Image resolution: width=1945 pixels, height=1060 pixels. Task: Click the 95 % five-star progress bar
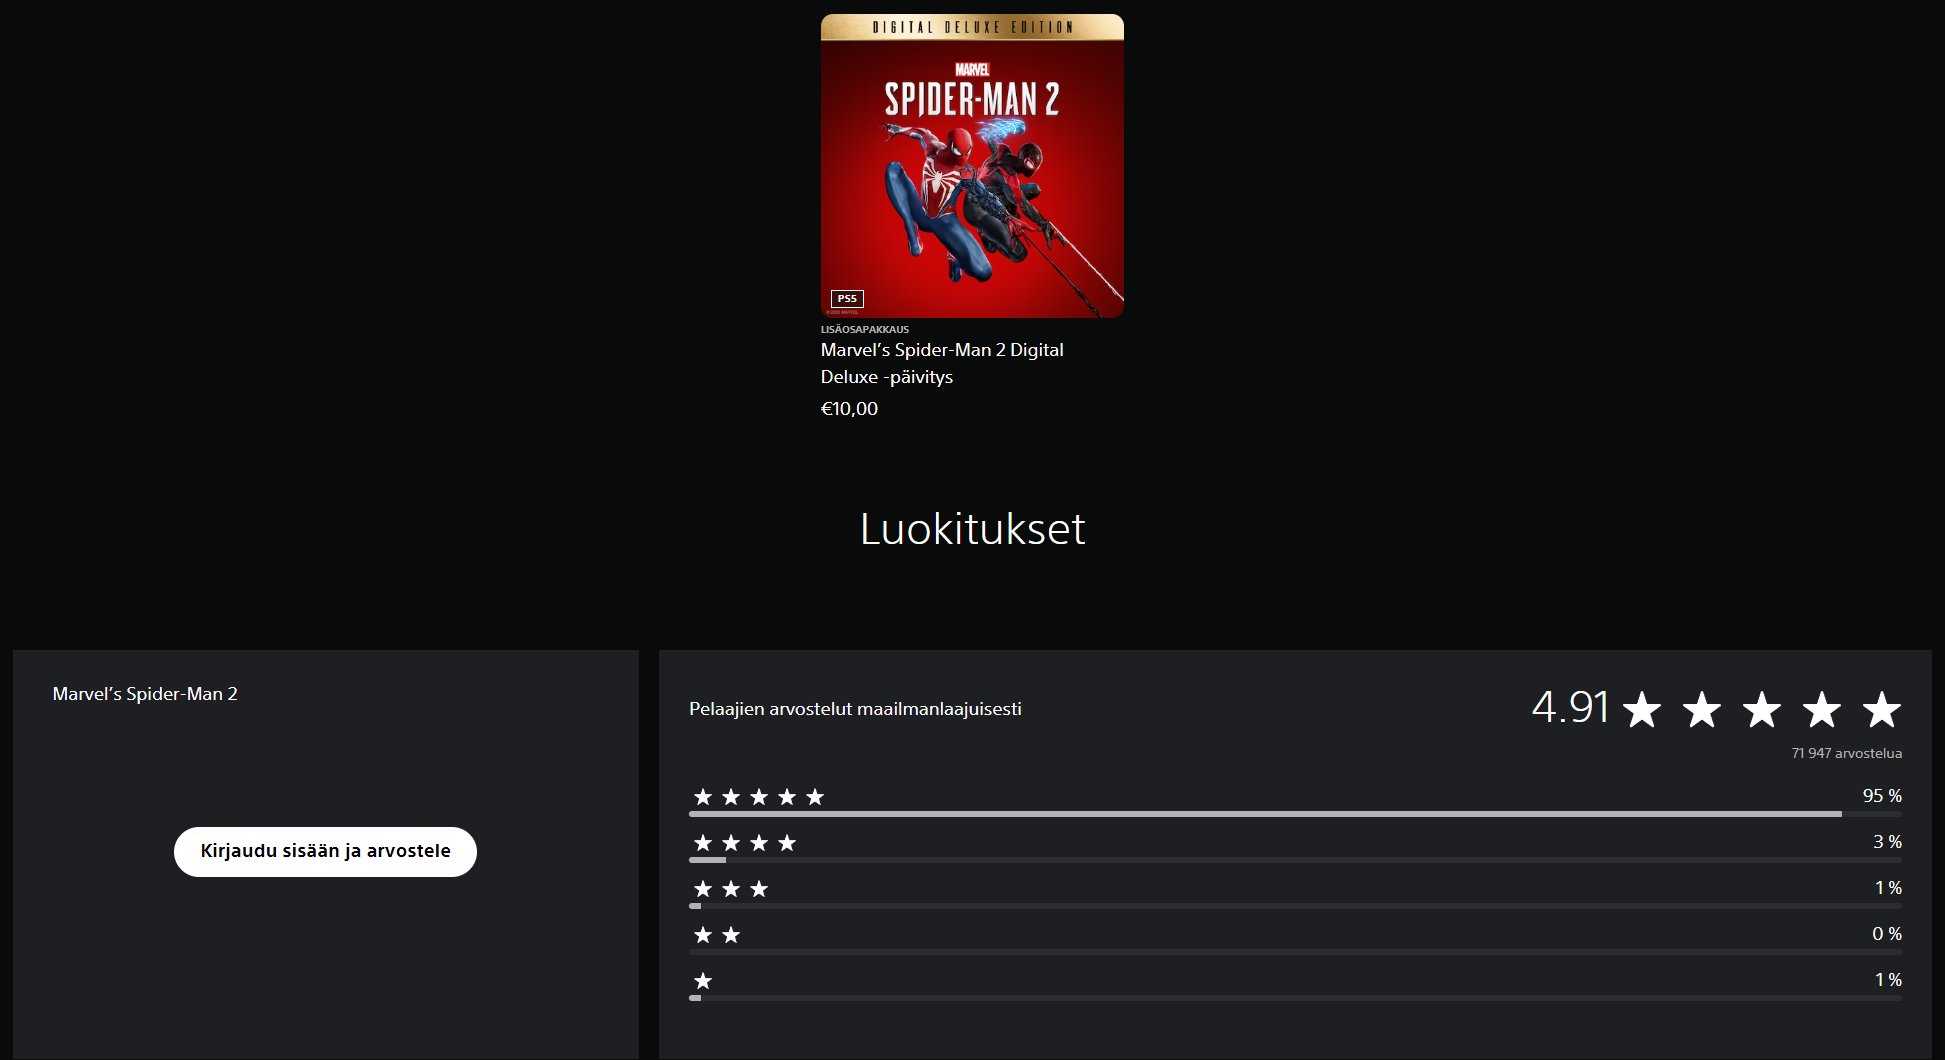(1295, 814)
